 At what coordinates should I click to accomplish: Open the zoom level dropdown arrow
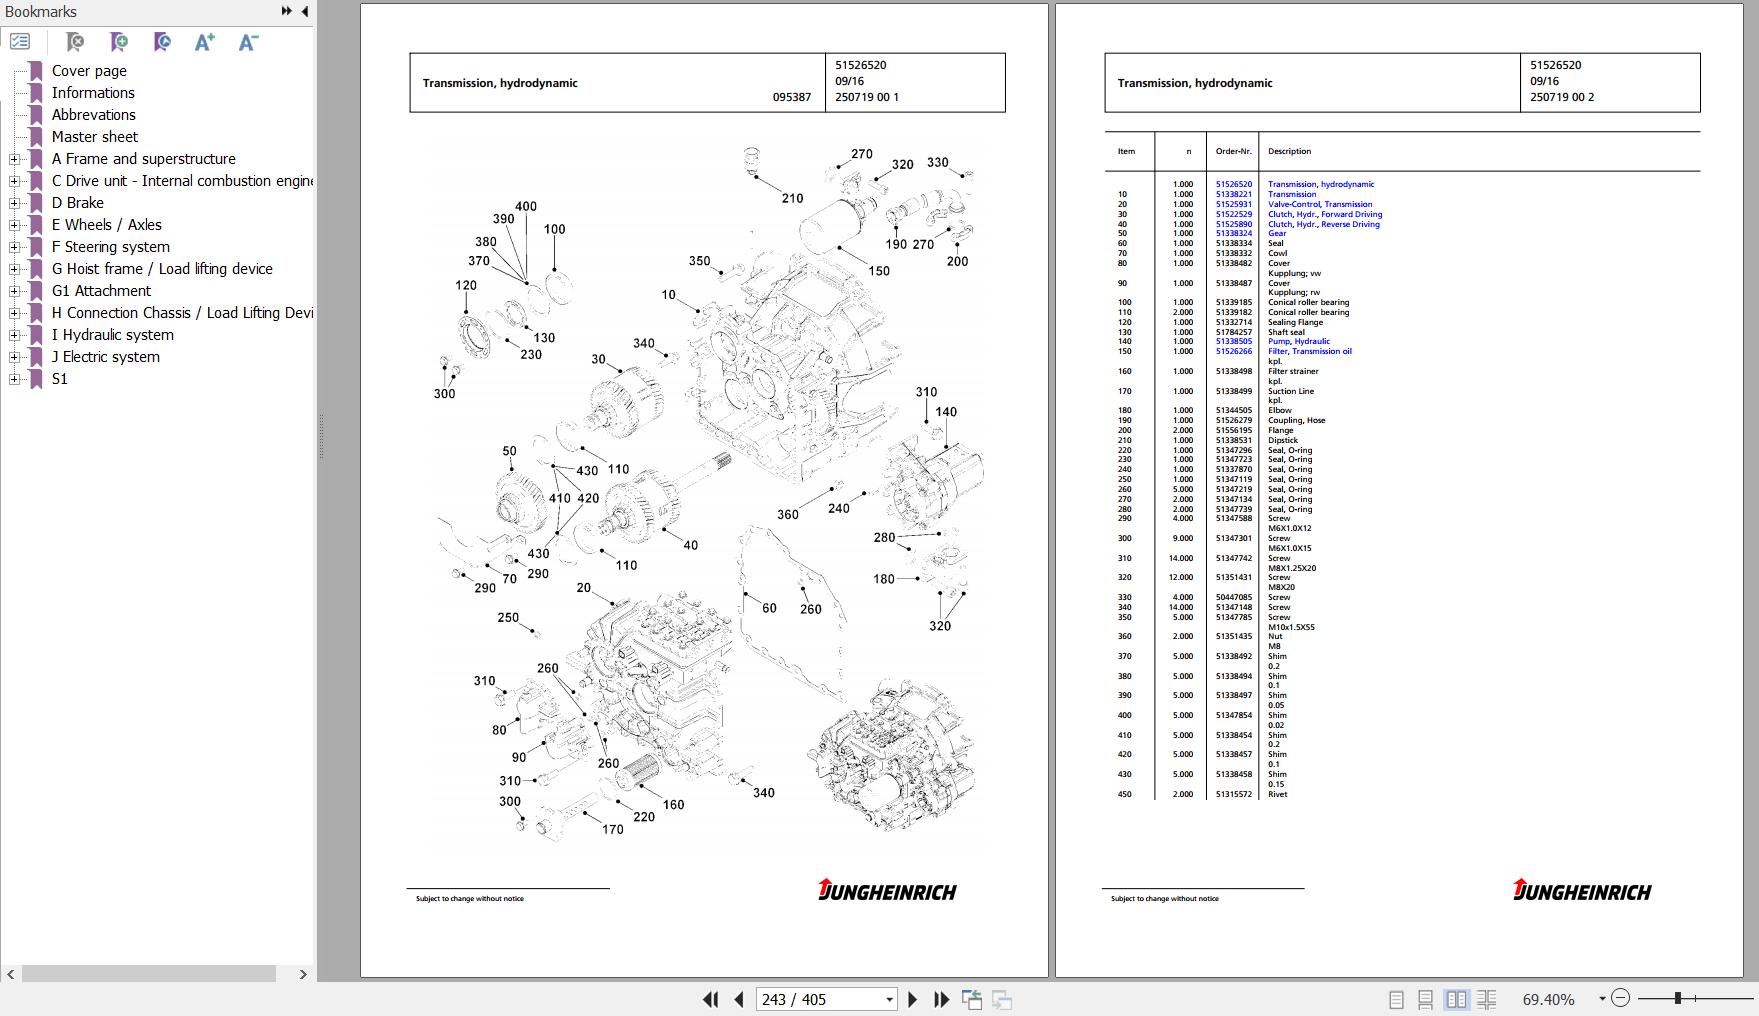click(1601, 999)
